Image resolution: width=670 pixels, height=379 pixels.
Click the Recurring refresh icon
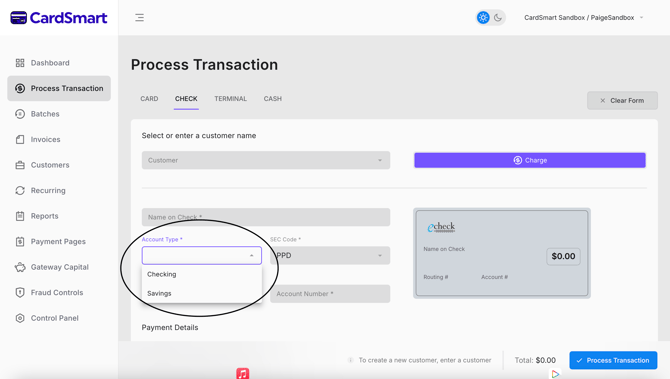point(20,191)
